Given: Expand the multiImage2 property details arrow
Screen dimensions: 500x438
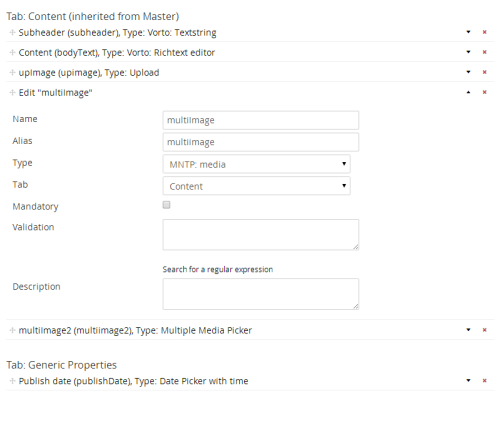Looking at the screenshot, I should click(x=468, y=330).
